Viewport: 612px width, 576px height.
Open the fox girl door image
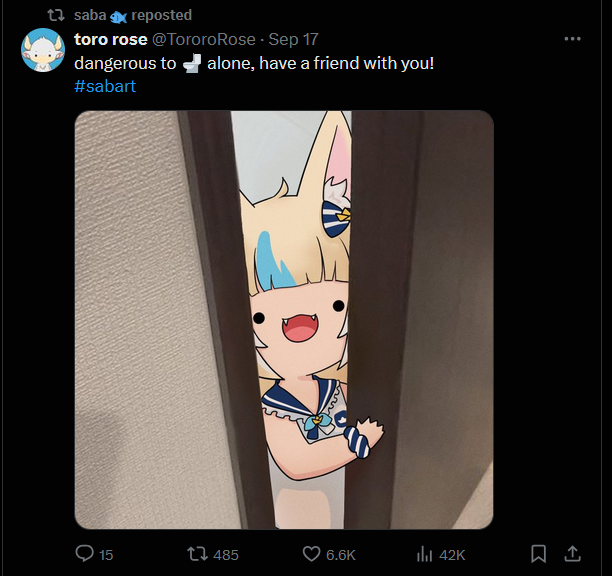tap(284, 320)
